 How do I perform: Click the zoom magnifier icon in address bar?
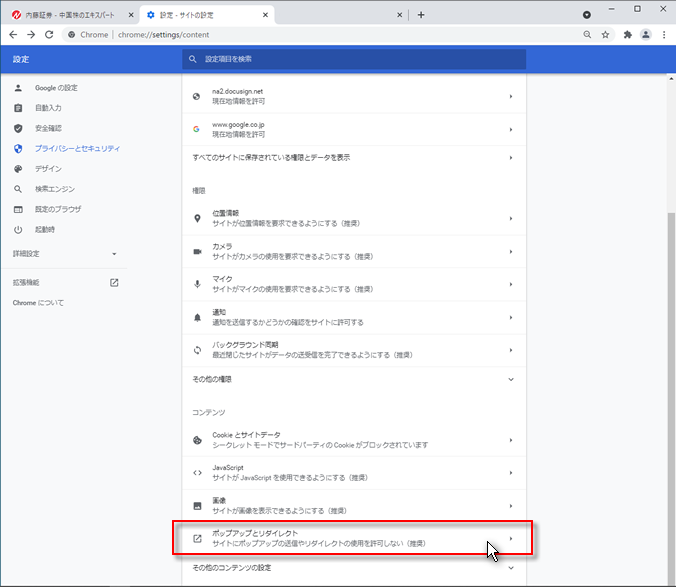[586, 34]
